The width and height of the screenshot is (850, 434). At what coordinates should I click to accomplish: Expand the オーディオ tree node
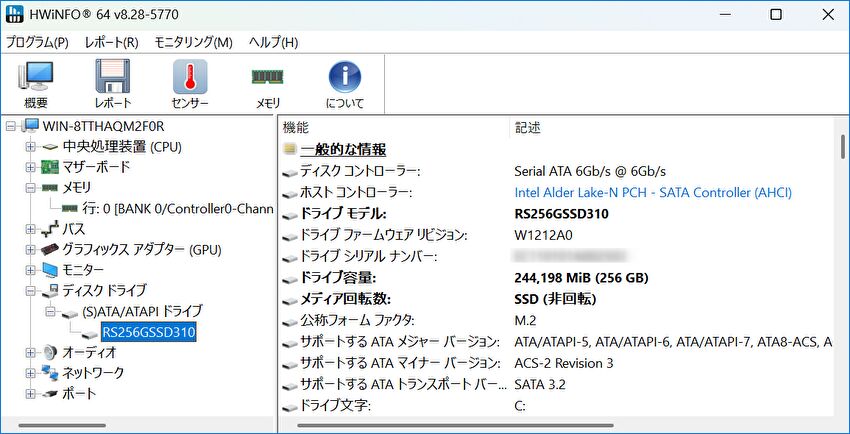point(30,353)
